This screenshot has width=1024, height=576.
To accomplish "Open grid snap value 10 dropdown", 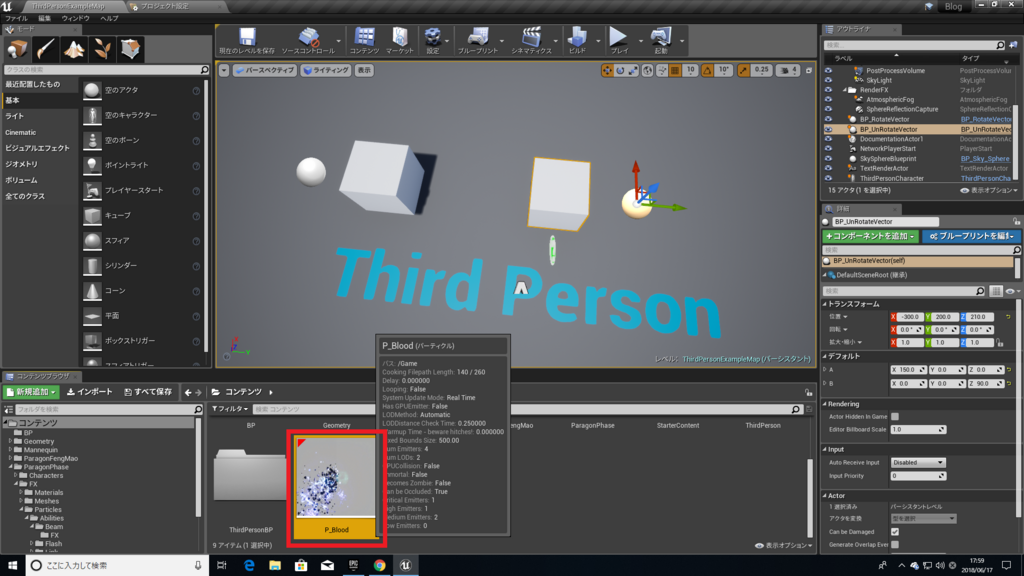I will point(690,70).
